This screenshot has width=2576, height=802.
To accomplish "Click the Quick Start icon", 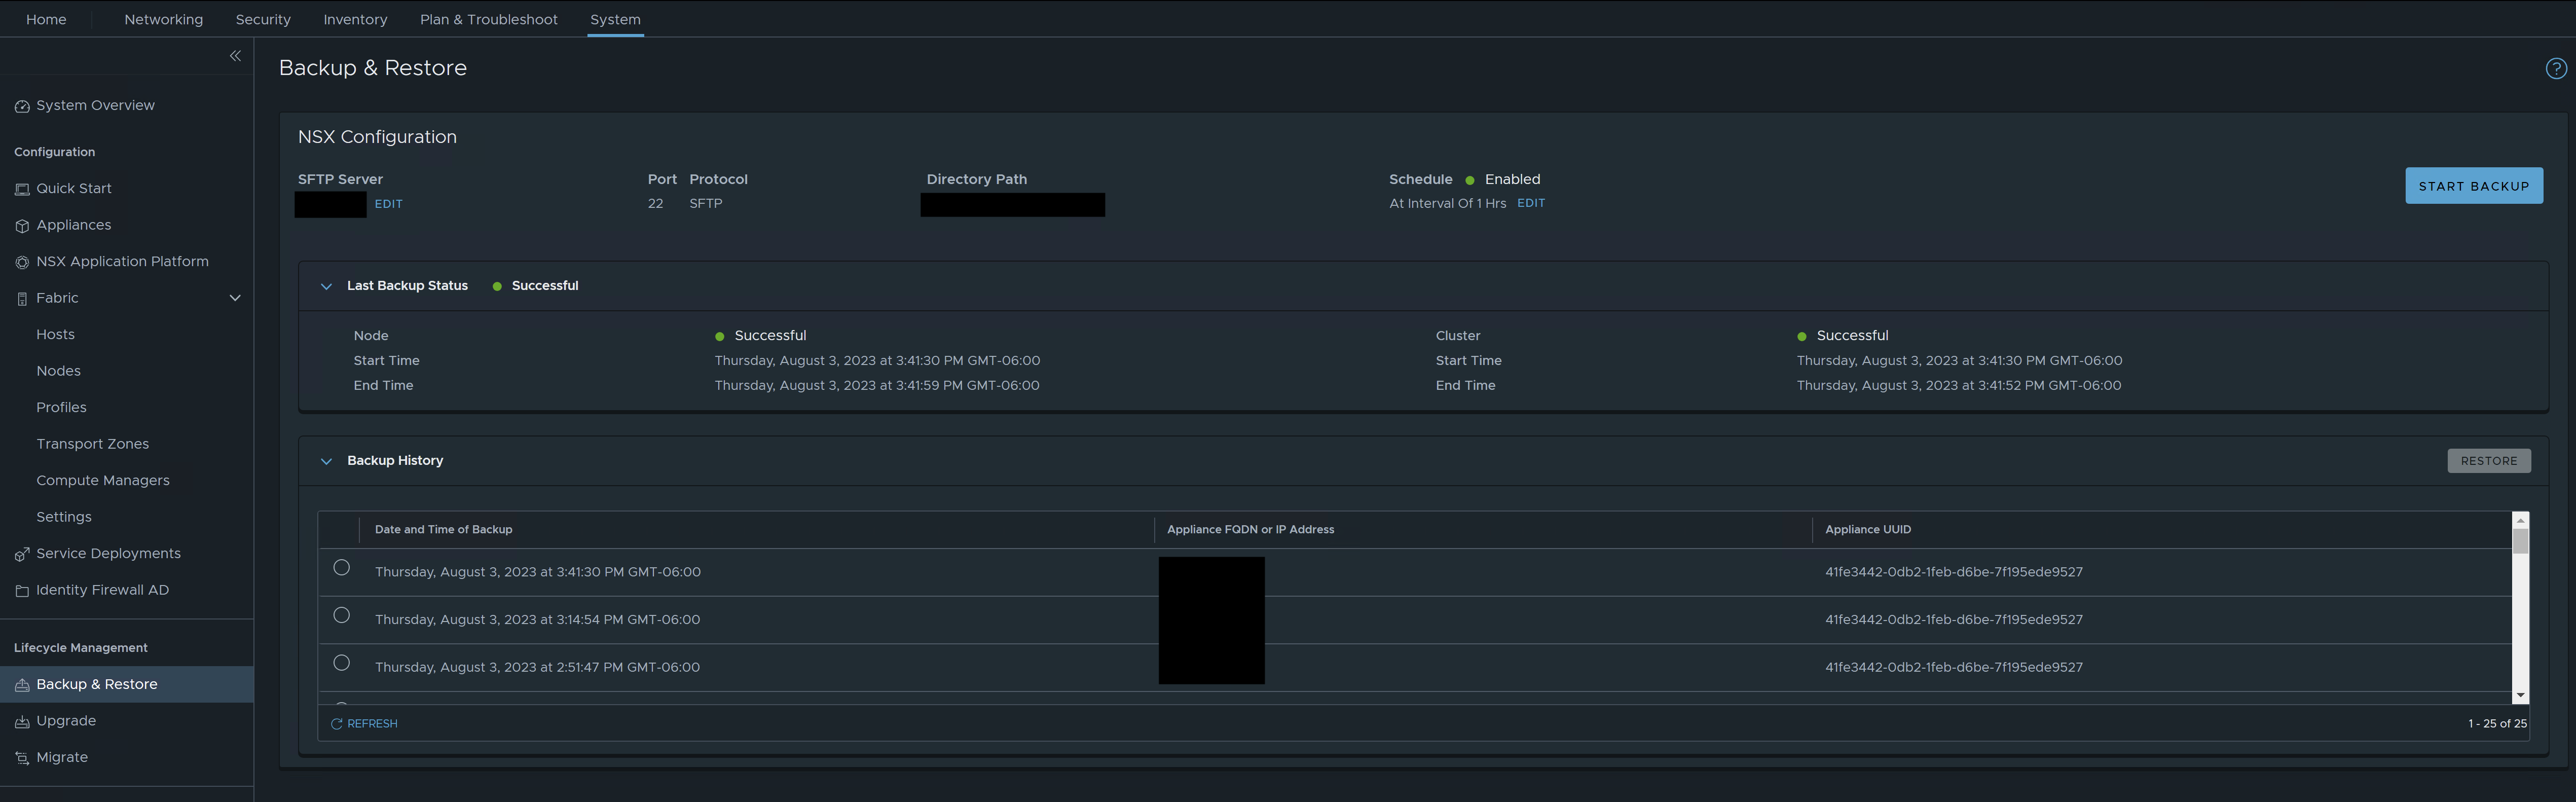I will pyautogui.click(x=22, y=189).
